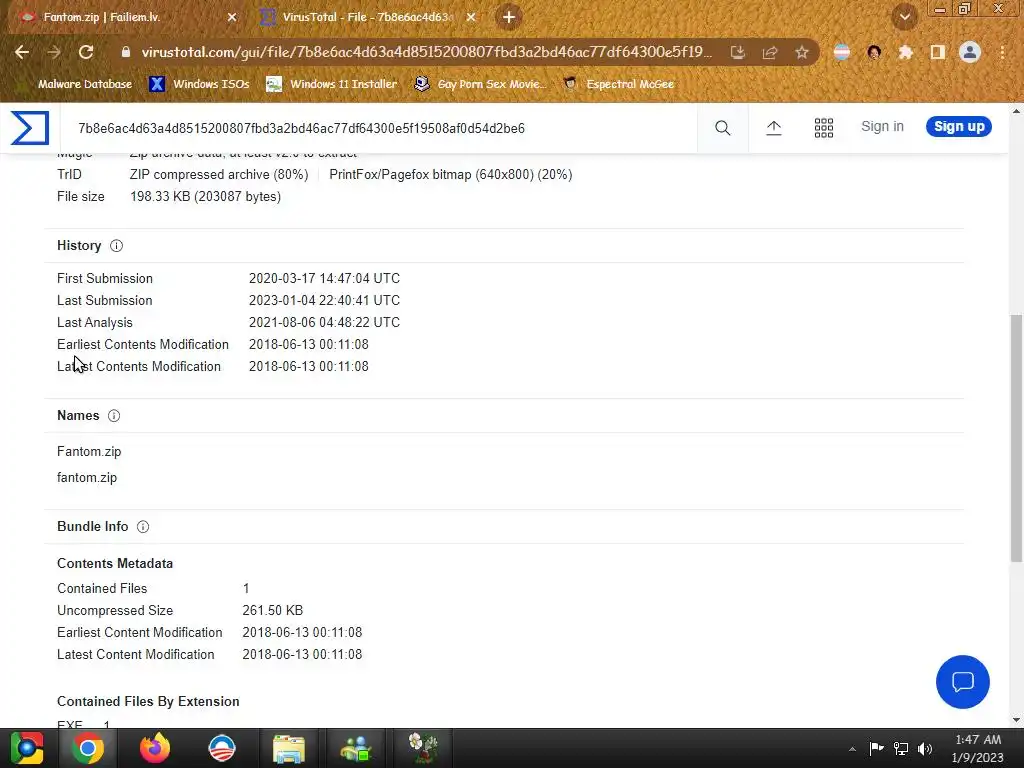Open the tab search dropdown chevron
This screenshot has width=1024, height=768.
[x=905, y=17]
